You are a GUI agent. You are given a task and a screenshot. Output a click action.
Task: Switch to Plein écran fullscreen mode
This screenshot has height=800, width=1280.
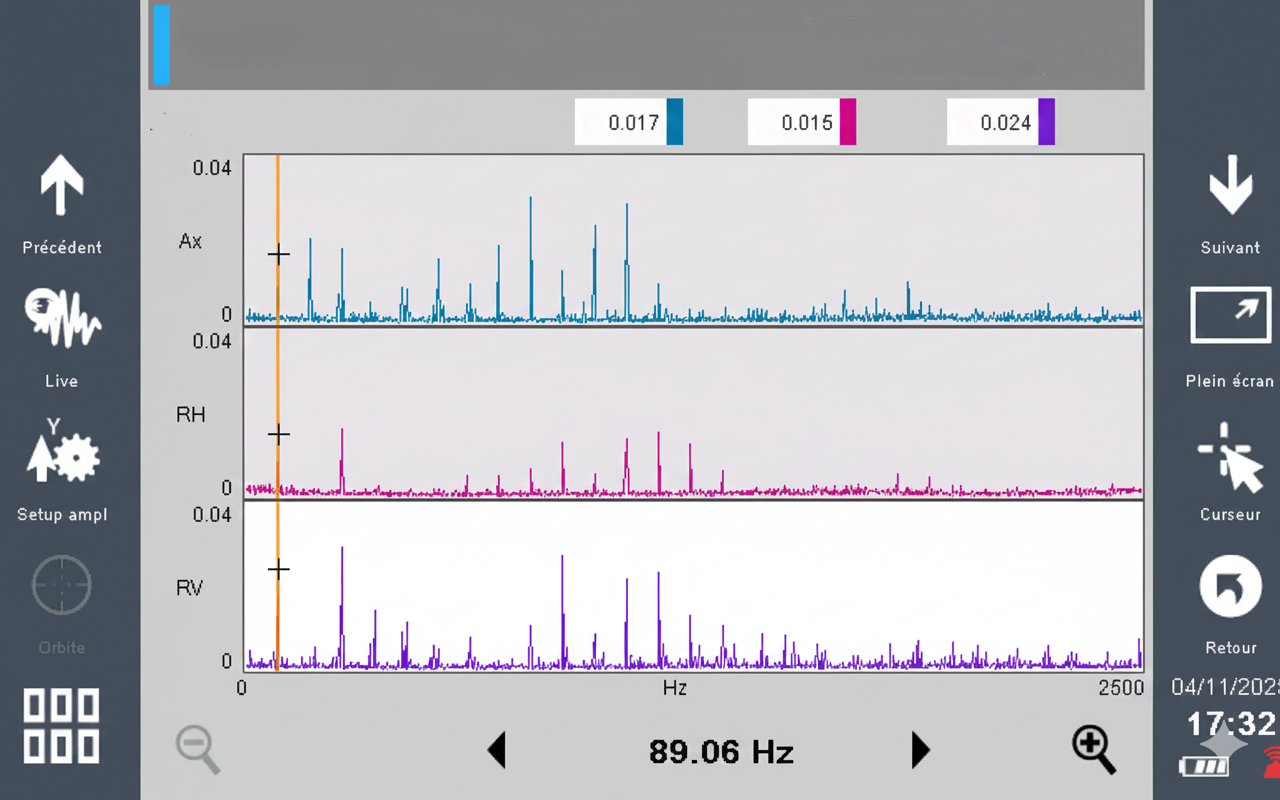(x=1230, y=316)
